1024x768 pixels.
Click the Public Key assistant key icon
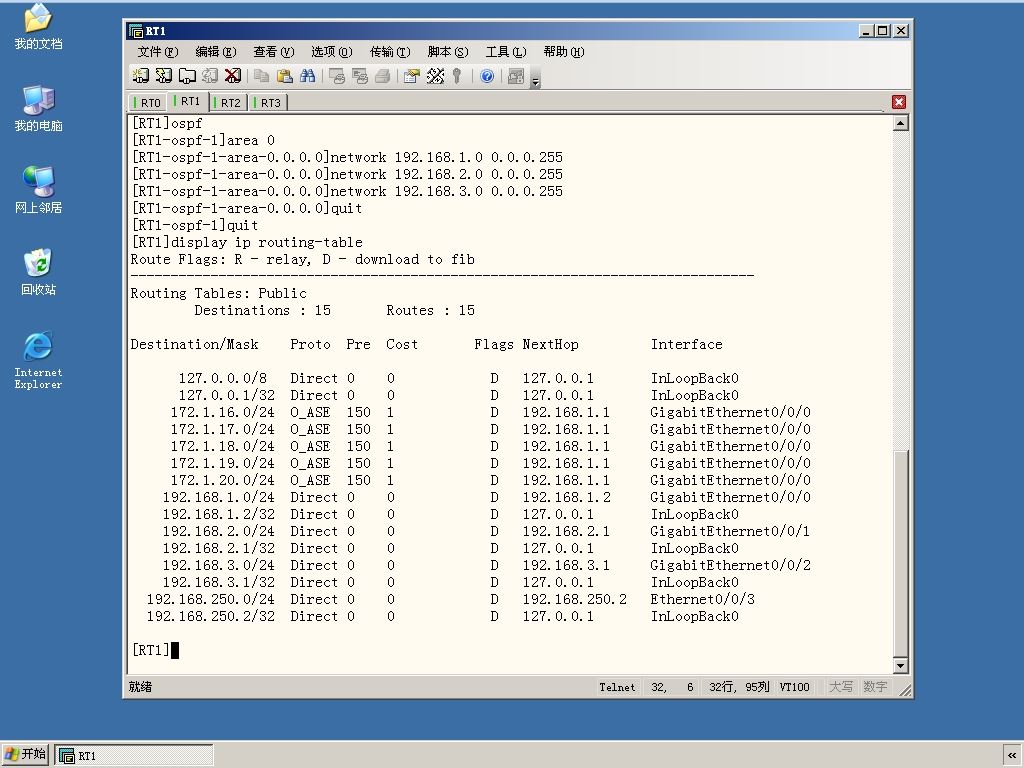(457, 76)
